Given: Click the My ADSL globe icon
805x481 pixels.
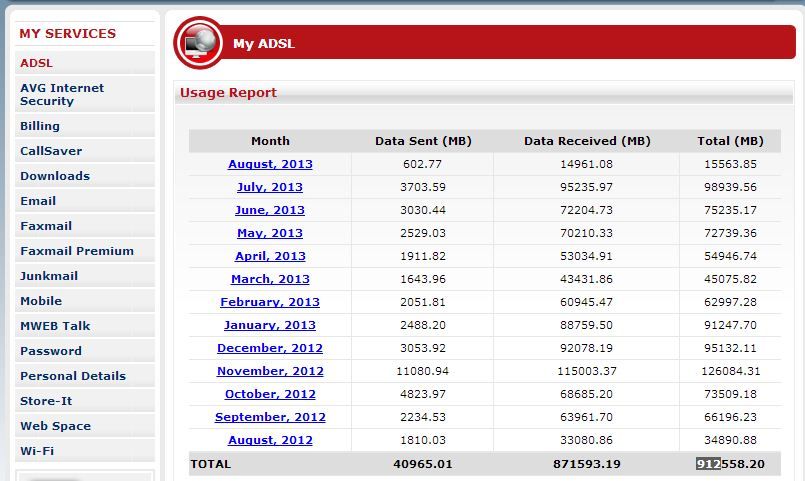Looking at the screenshot, I should tap(198, 42).
